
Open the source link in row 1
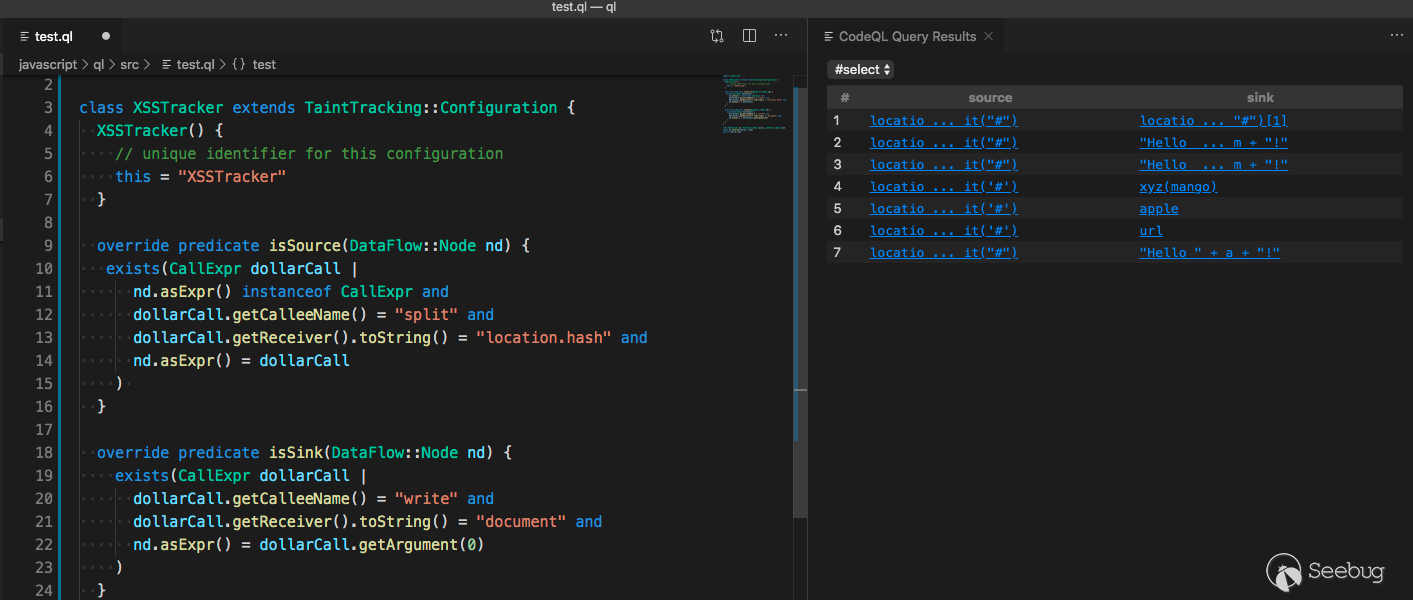click(x=943, y=121)
